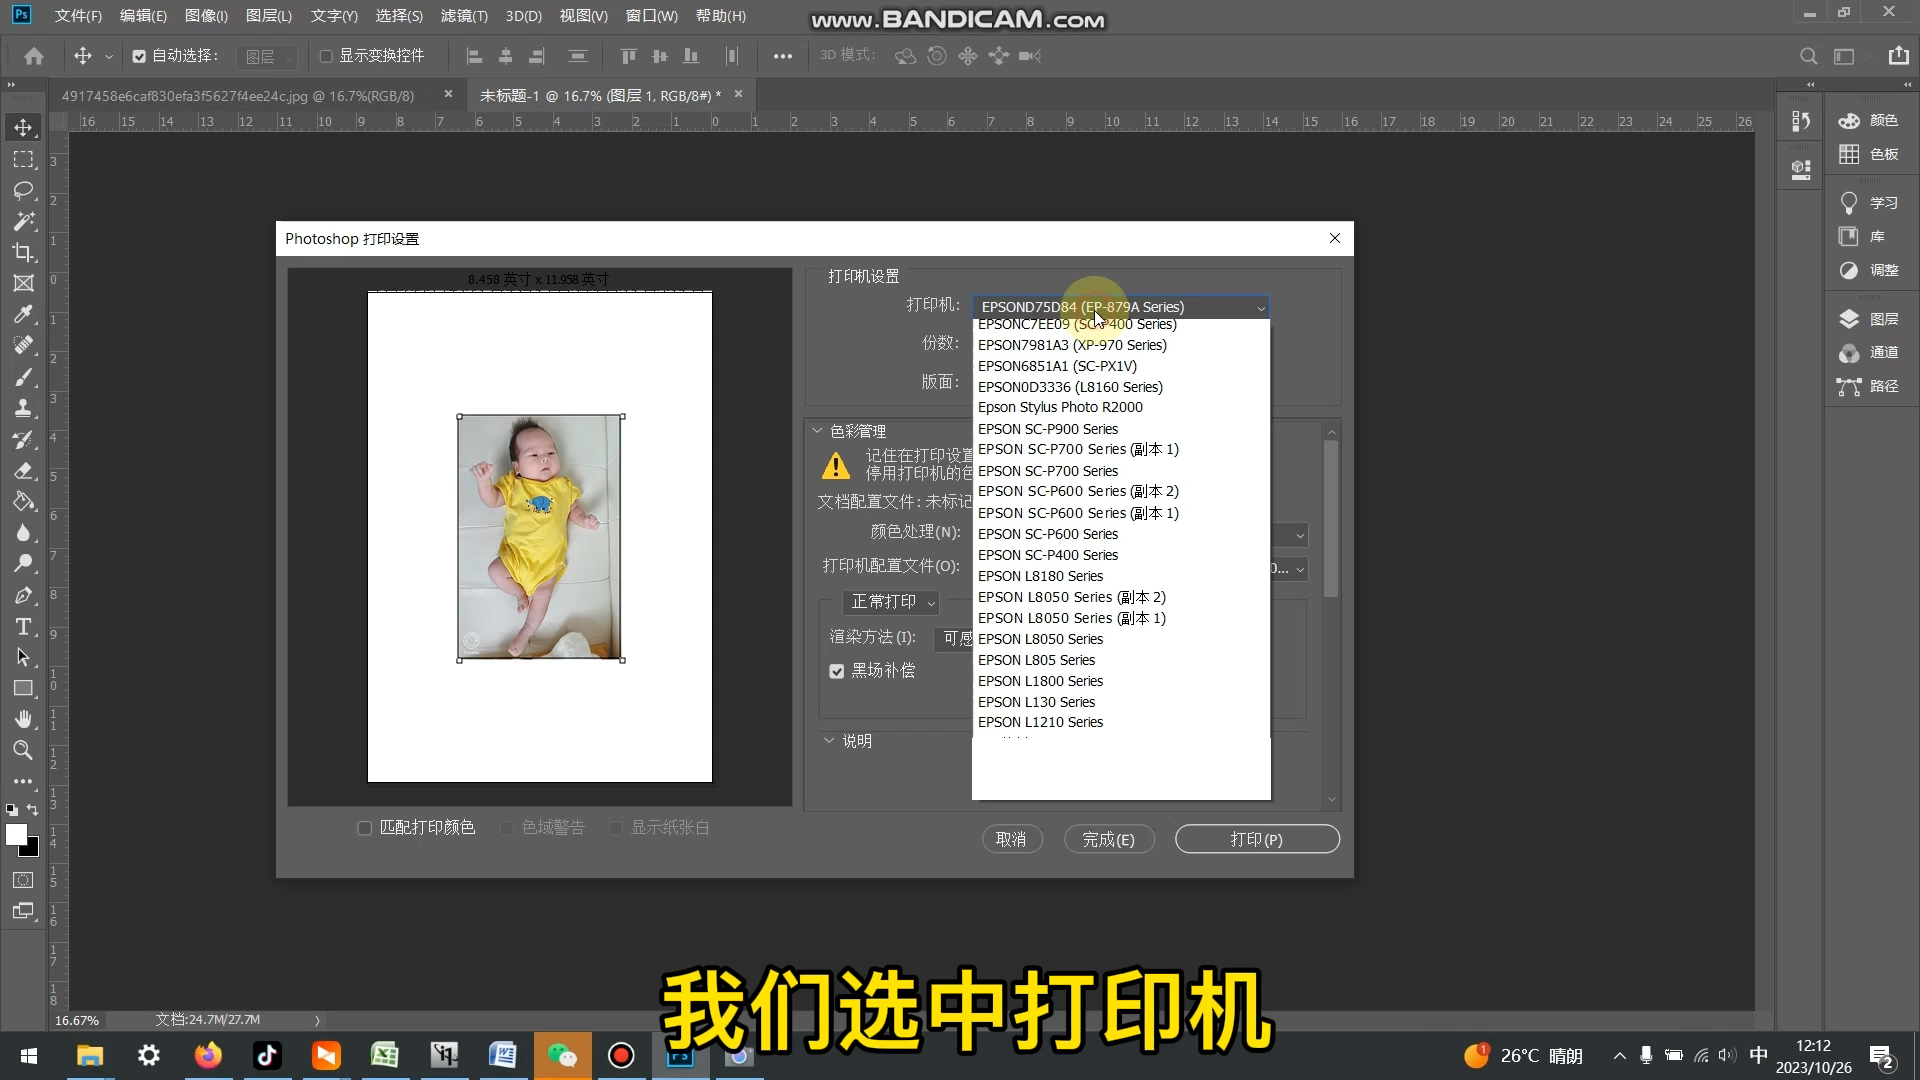Select the Crop tool in the toolbar
The width and height of the screenshot is (1920, 1080).
(x=24, y=251)
